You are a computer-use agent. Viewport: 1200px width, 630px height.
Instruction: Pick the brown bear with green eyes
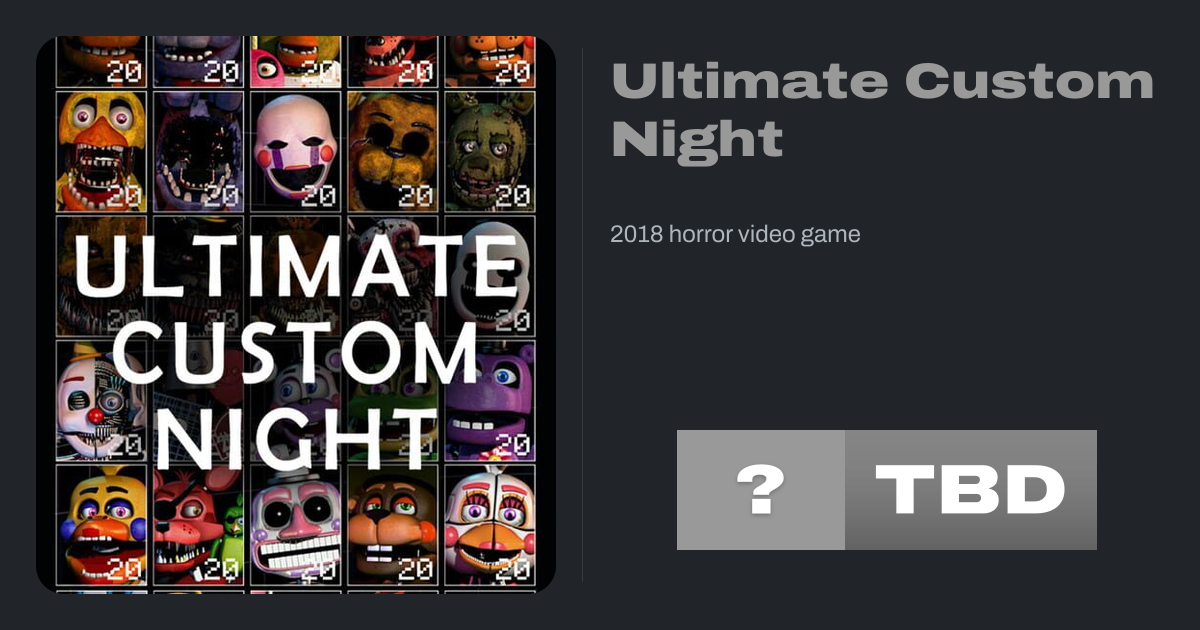coord(393,524)
